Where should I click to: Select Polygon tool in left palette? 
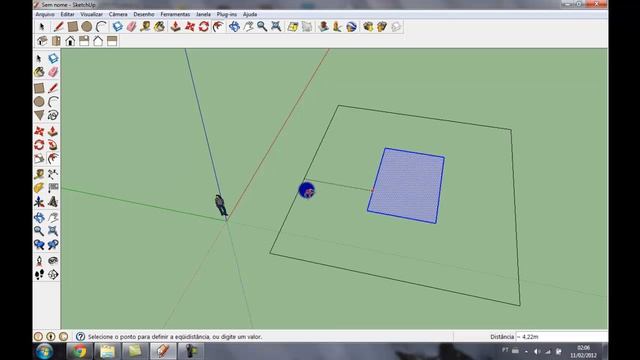39,115
